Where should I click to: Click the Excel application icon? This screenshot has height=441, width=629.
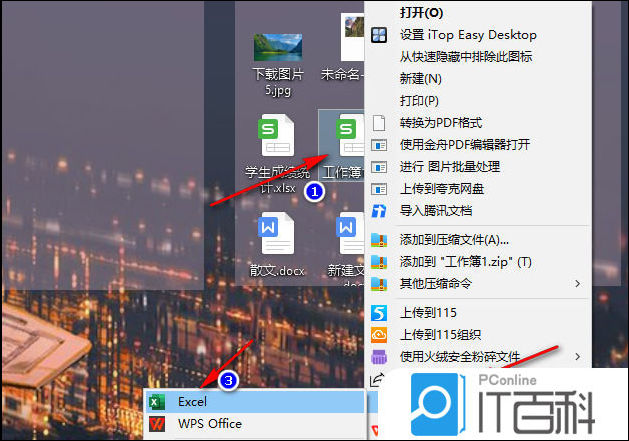(157, 402)
